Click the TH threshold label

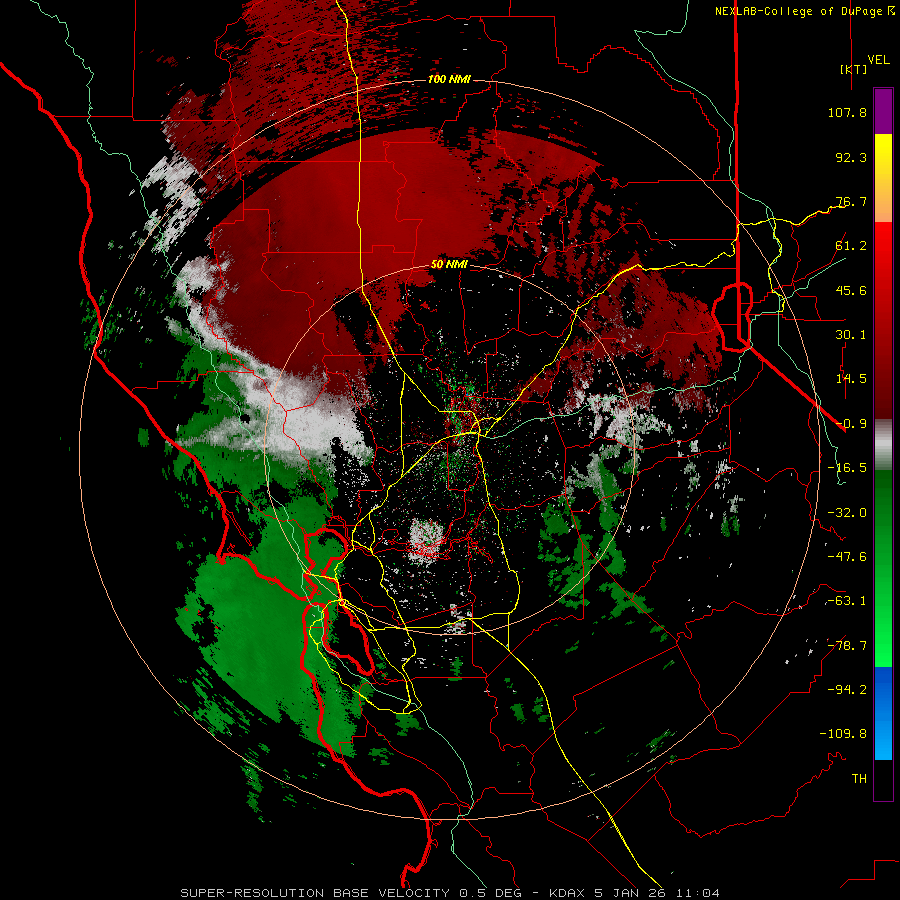click(x=859, y=779)
